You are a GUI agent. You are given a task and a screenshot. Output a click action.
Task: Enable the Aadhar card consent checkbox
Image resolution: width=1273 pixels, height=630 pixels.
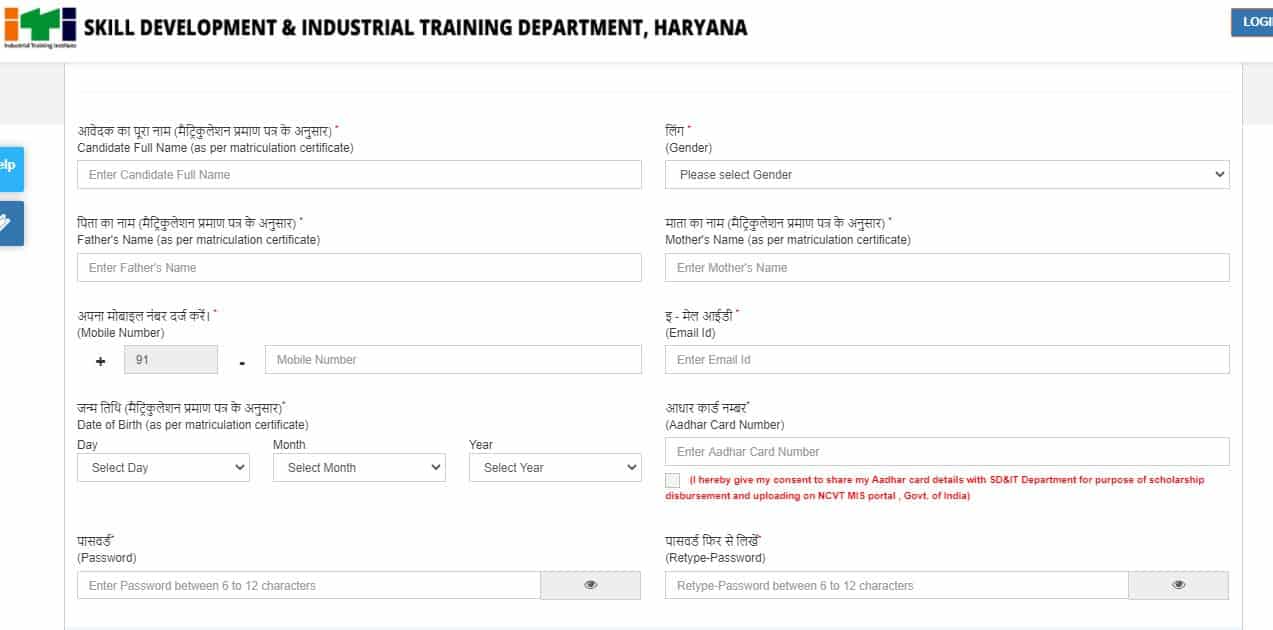(x=671, y=481)
